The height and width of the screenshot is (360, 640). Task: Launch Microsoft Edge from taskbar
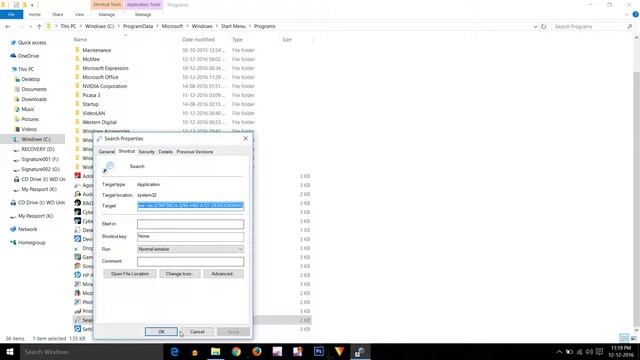click(174, 352)
